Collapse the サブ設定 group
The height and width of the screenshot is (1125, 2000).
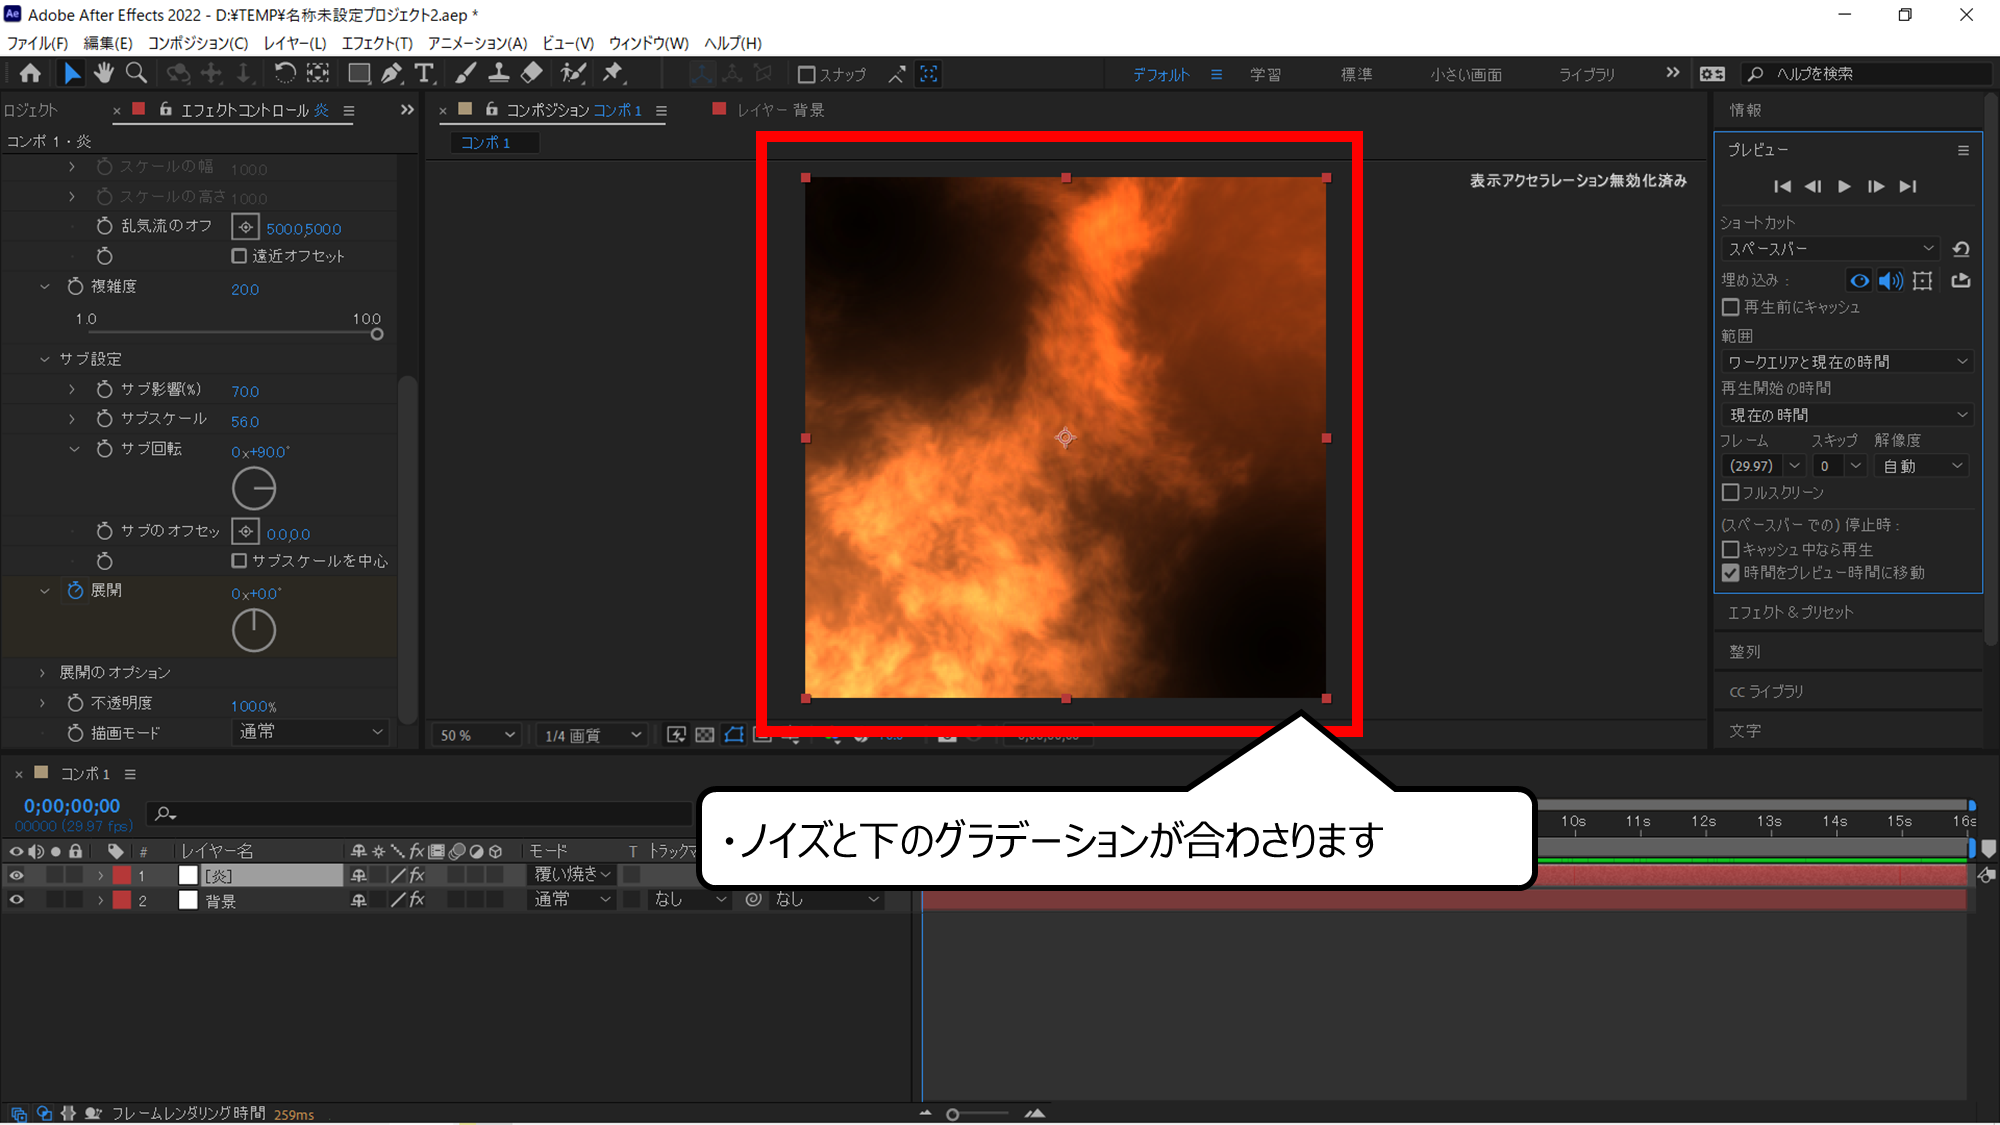tap(44, 359)
